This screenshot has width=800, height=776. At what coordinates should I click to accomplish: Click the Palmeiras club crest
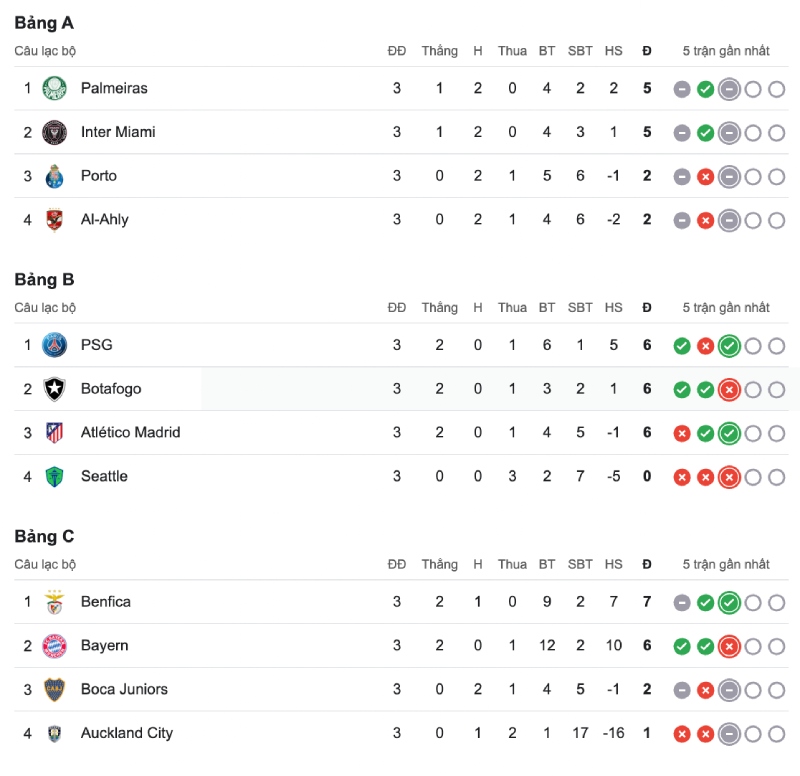(x=54, y=88)
